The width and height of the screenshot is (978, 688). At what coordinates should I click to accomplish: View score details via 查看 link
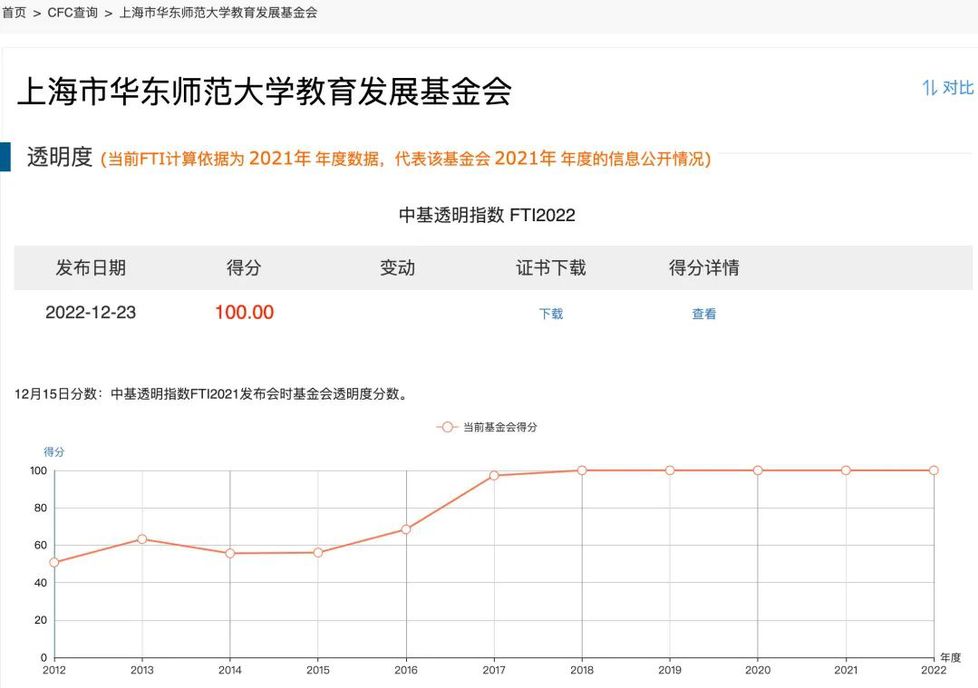(704, 313)
